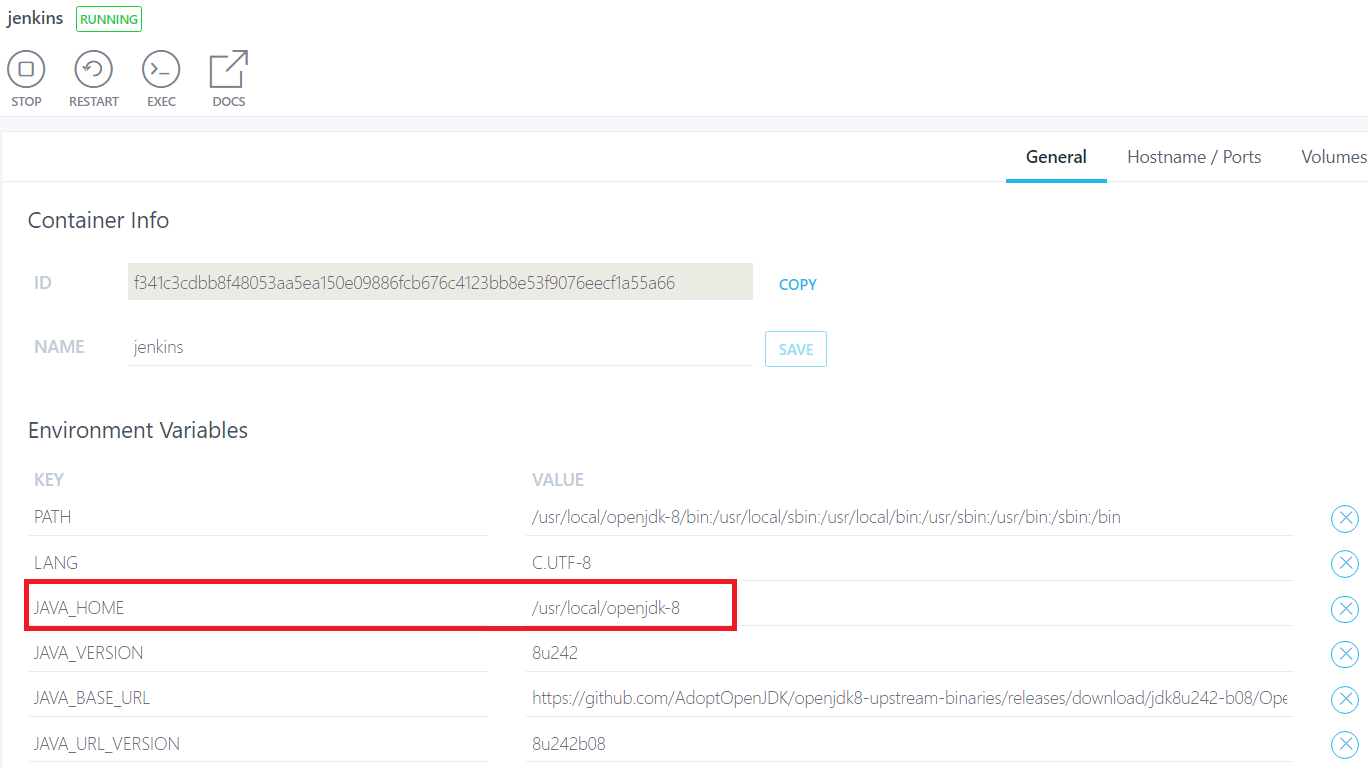The image size is (1368, 768).
Task: Select the container ID field
Action: coord(440,282)
